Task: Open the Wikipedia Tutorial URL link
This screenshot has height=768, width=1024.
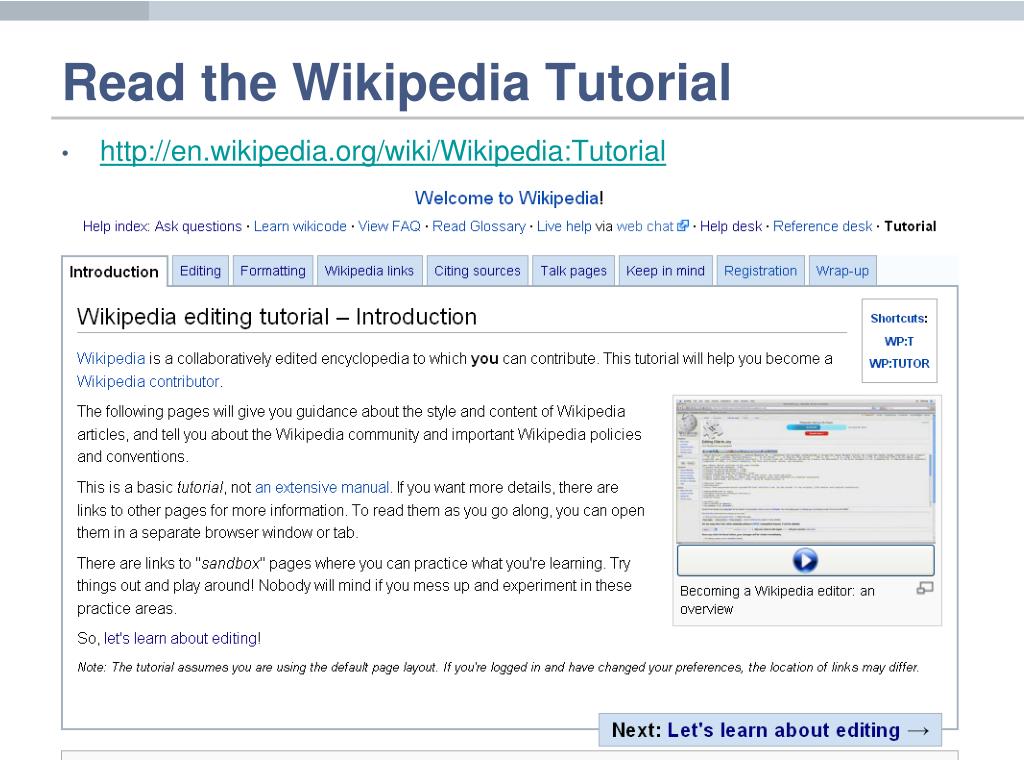Action: (x=383, y=152)
